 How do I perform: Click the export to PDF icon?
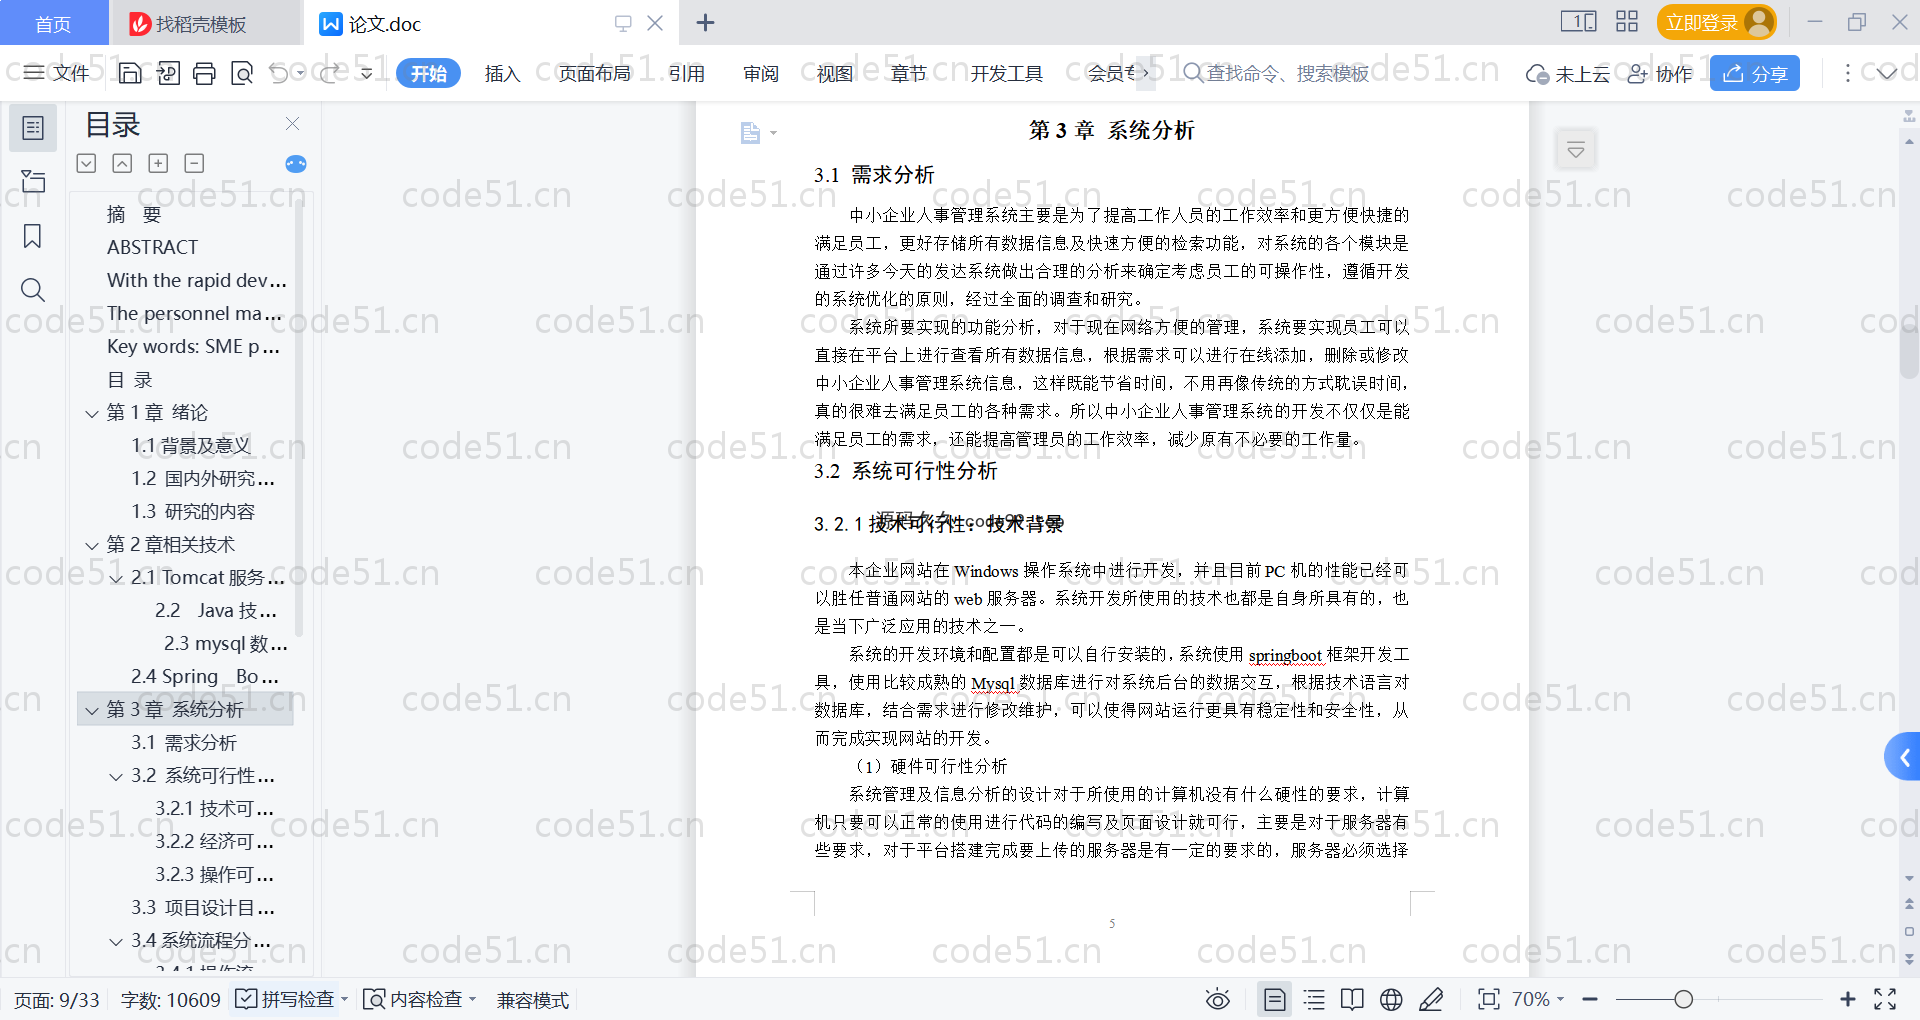168,73
